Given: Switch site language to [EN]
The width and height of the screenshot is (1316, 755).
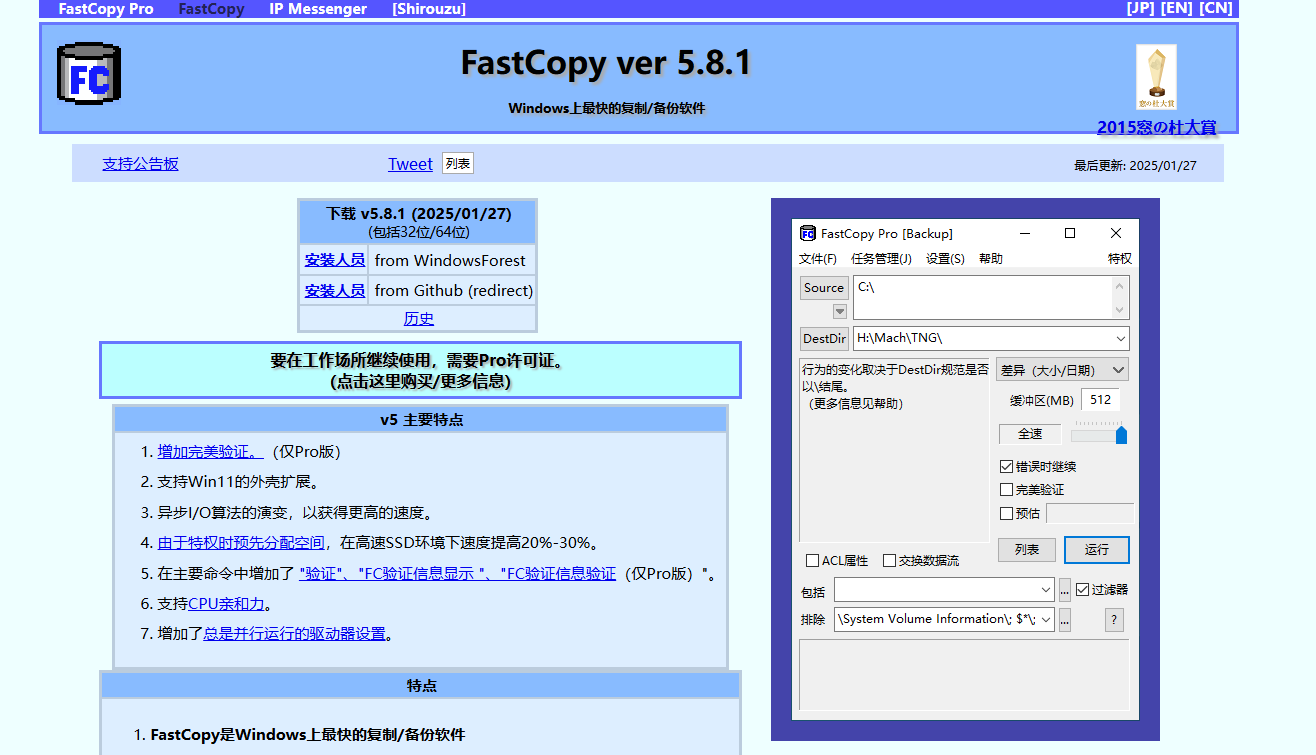Looking at the screenshot, I should (1177, 8).
